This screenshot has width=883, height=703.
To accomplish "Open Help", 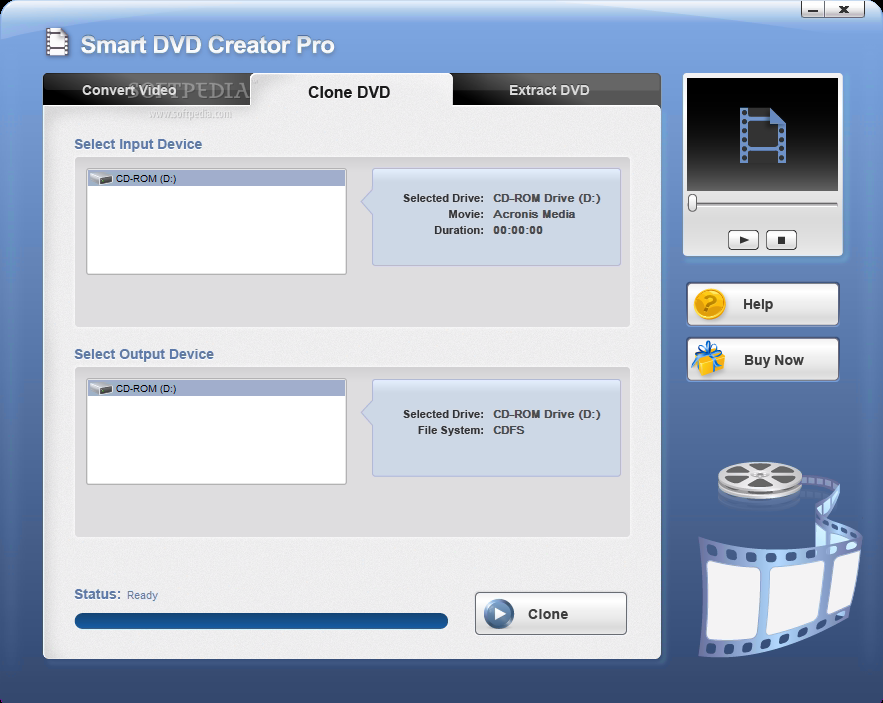I will pos(762,304).
